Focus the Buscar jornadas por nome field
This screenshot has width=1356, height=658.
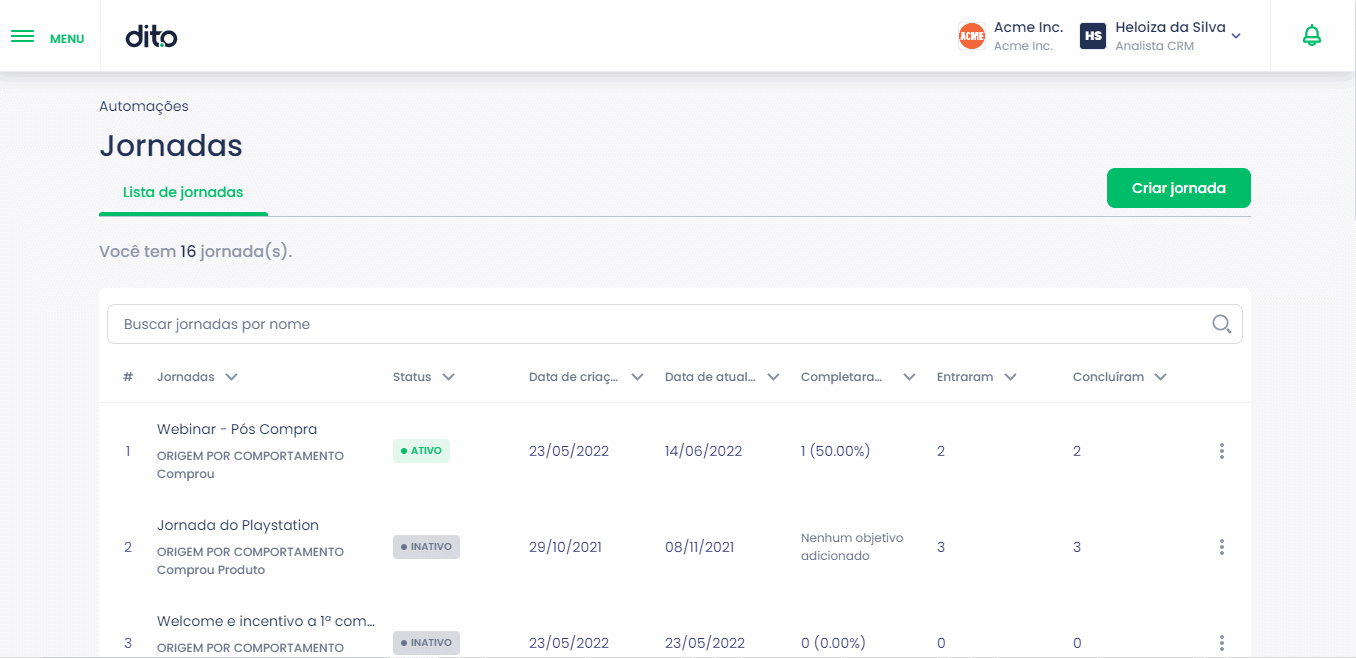tap(674, 324)
